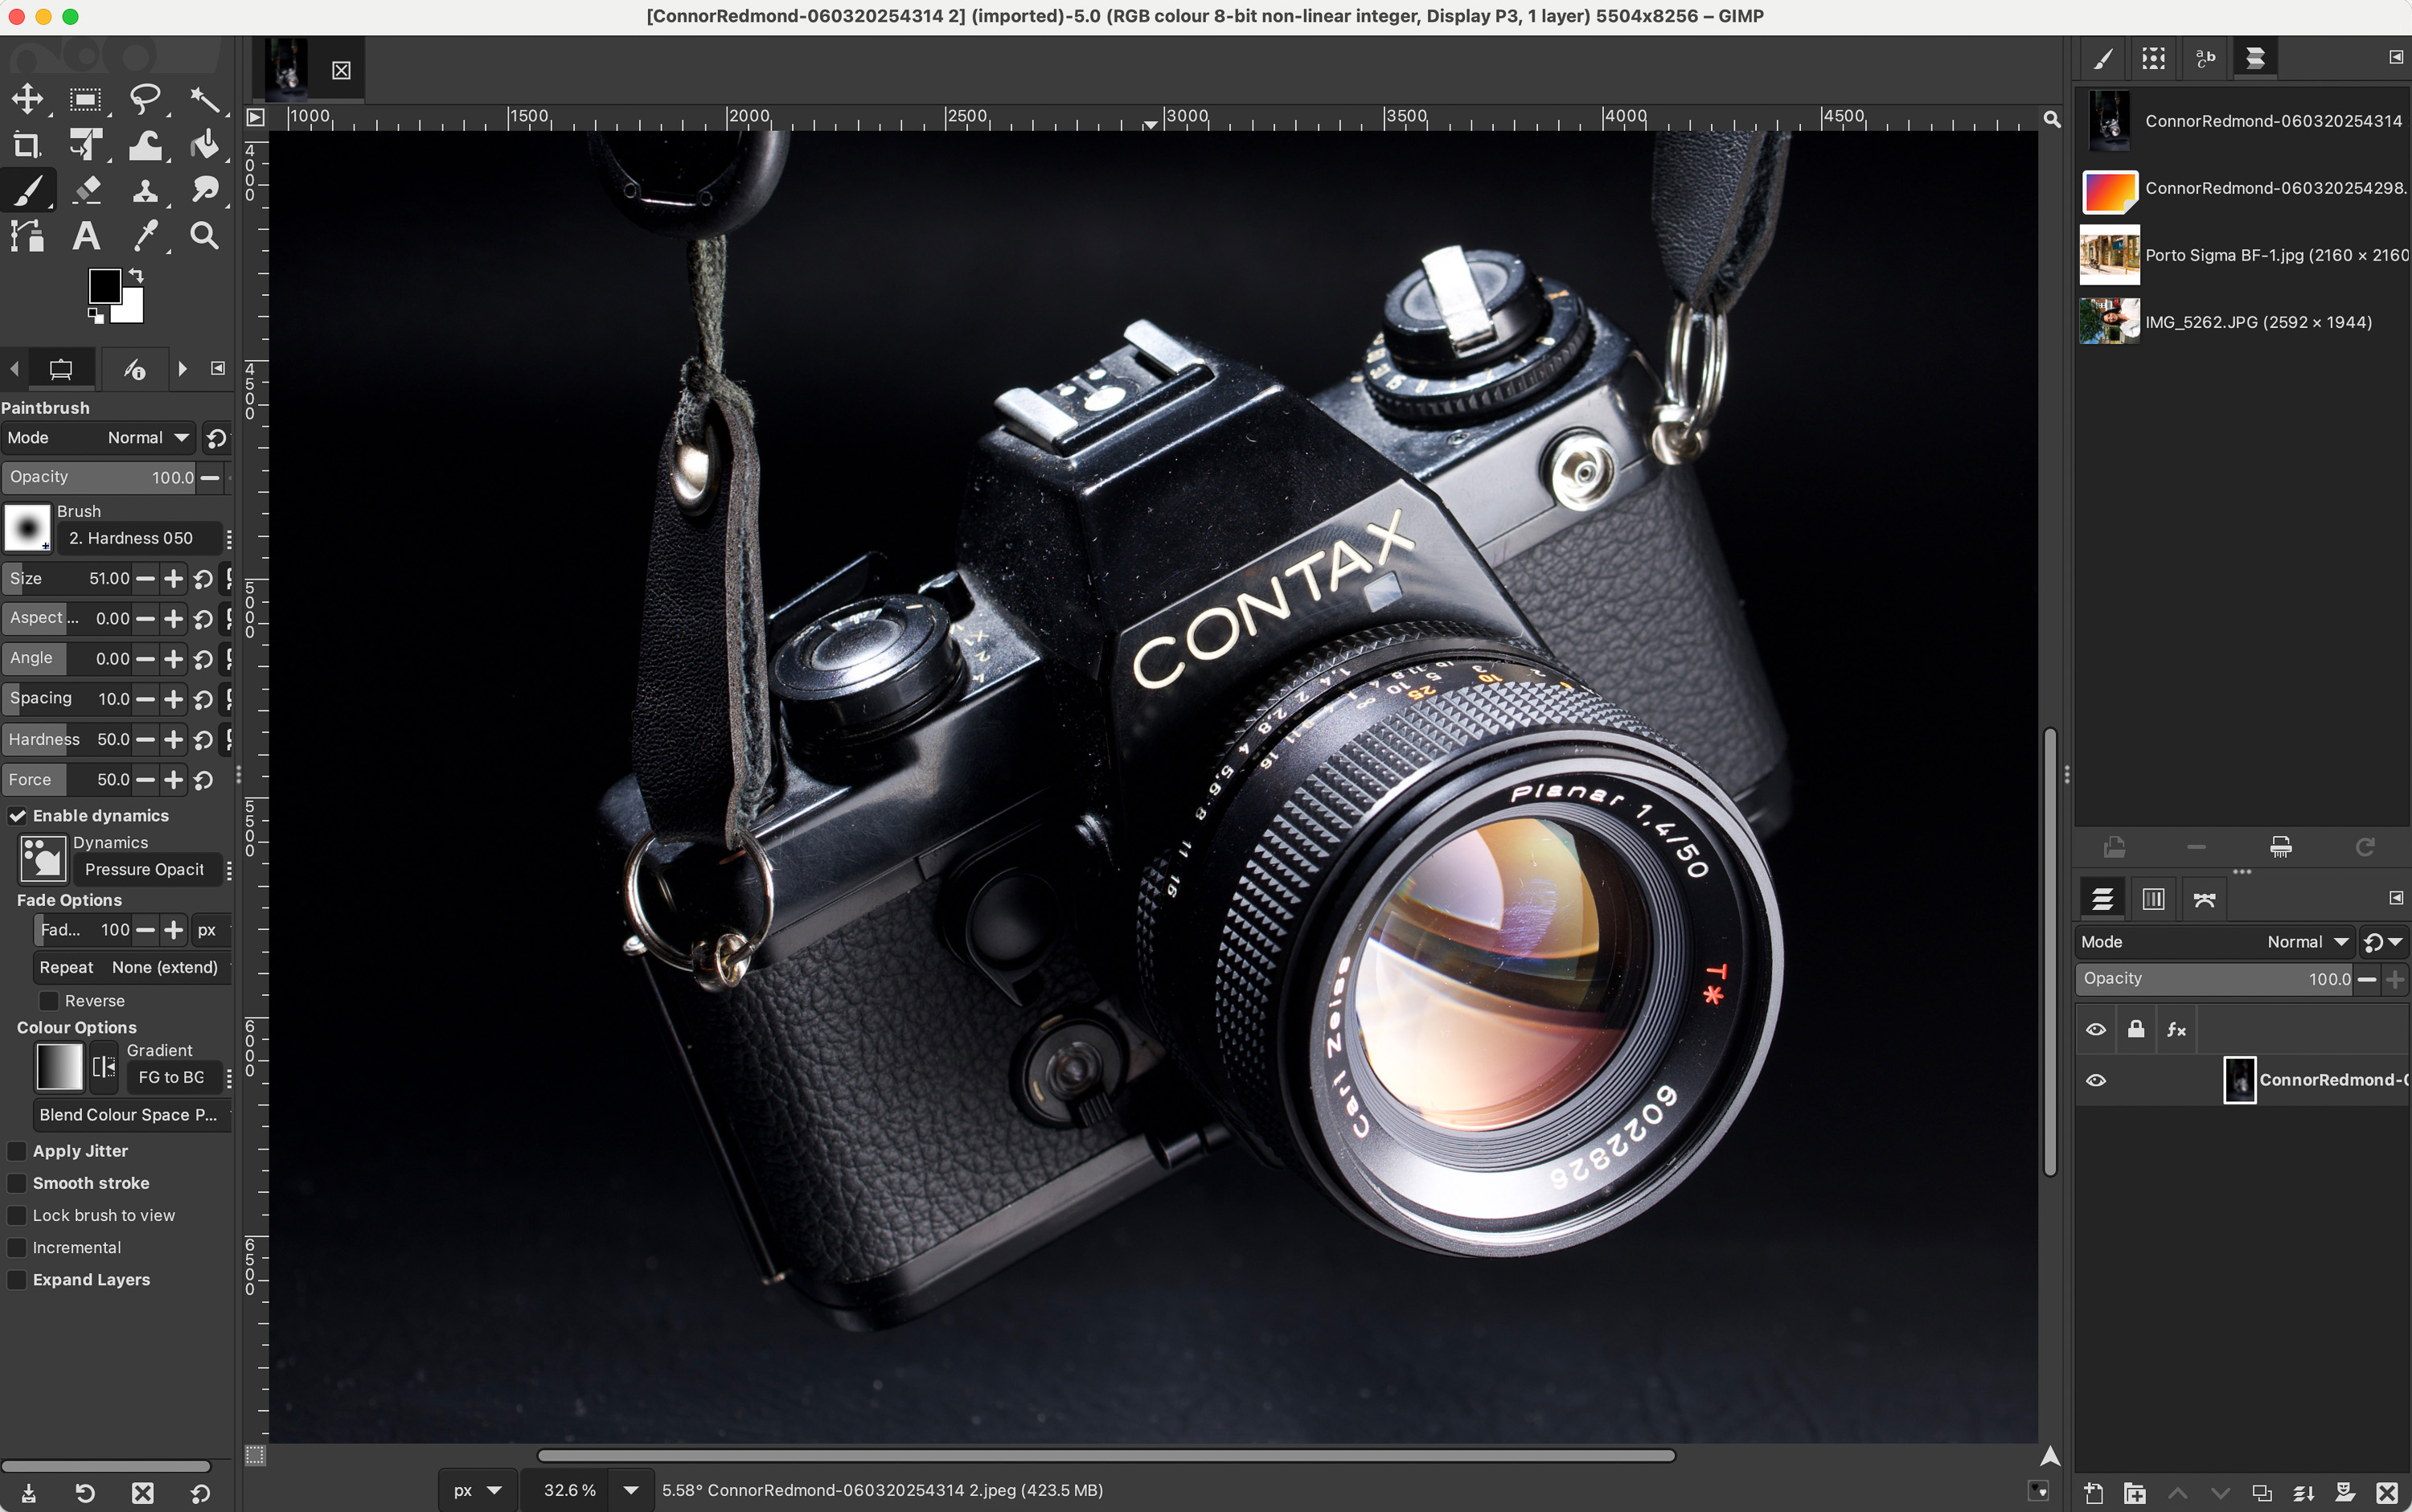Close the image tab with X button
The height and width of the screenshot is (1512, 2412).
pos(342,70)
